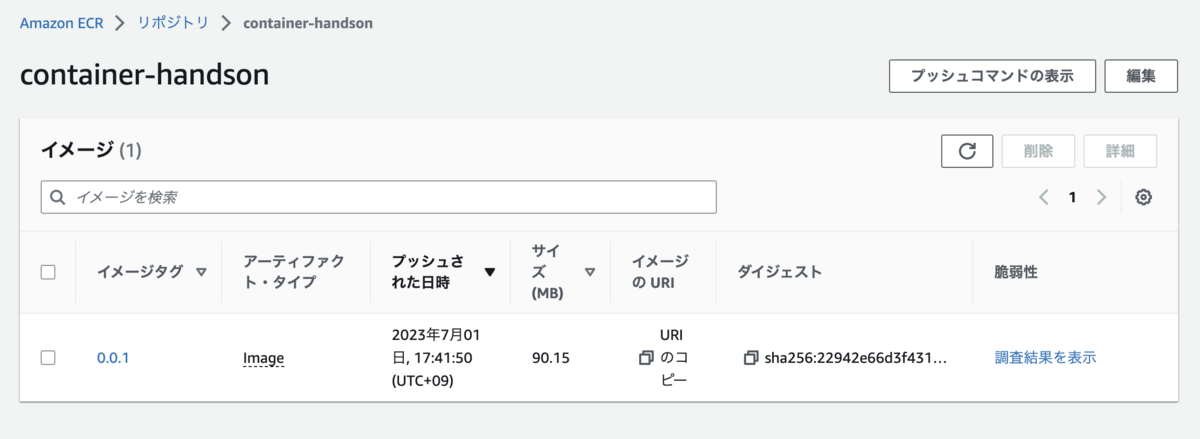1200x439 pixels.
Task: Sort by image tag column arrow
Action: pyautogui.click(x=201, y=272)
